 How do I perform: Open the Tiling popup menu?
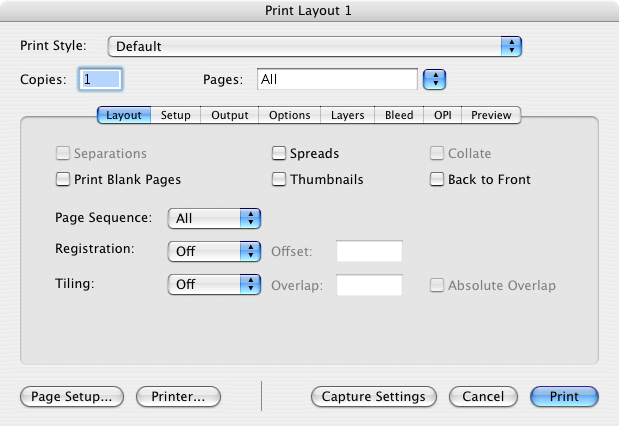(214, 284)
